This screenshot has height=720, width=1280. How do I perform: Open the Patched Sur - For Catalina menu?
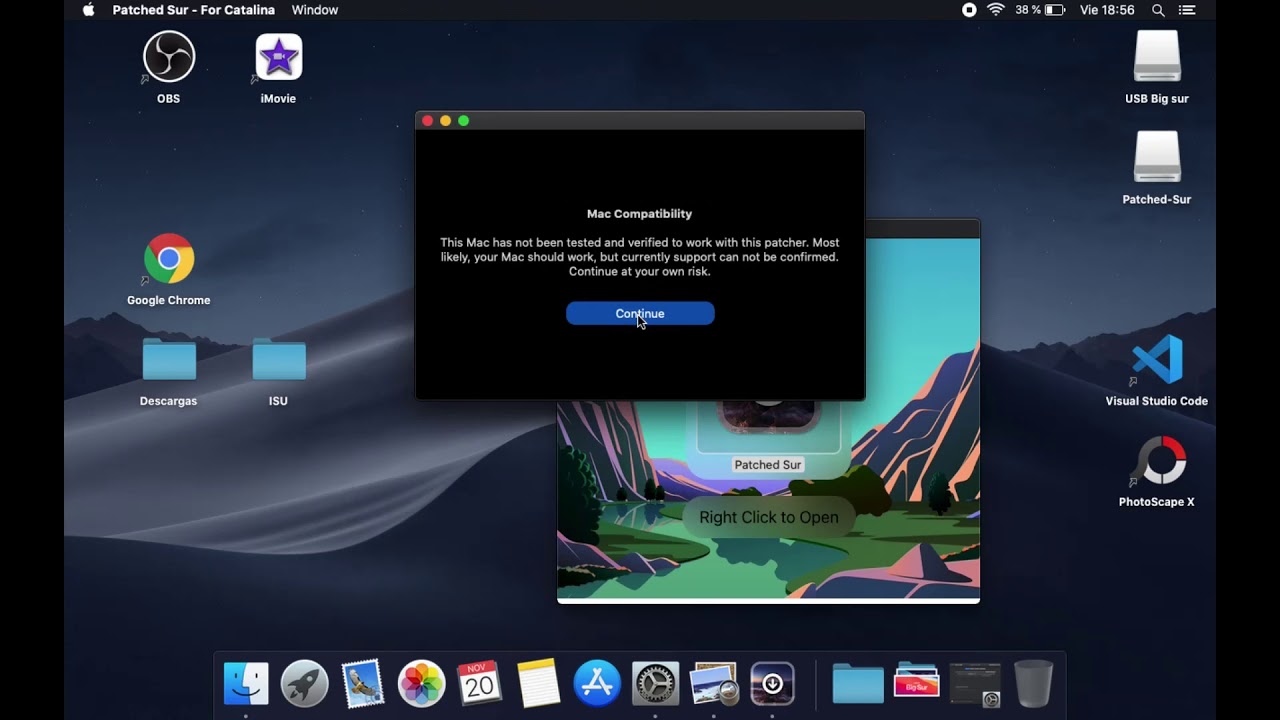tap(193, 10)
